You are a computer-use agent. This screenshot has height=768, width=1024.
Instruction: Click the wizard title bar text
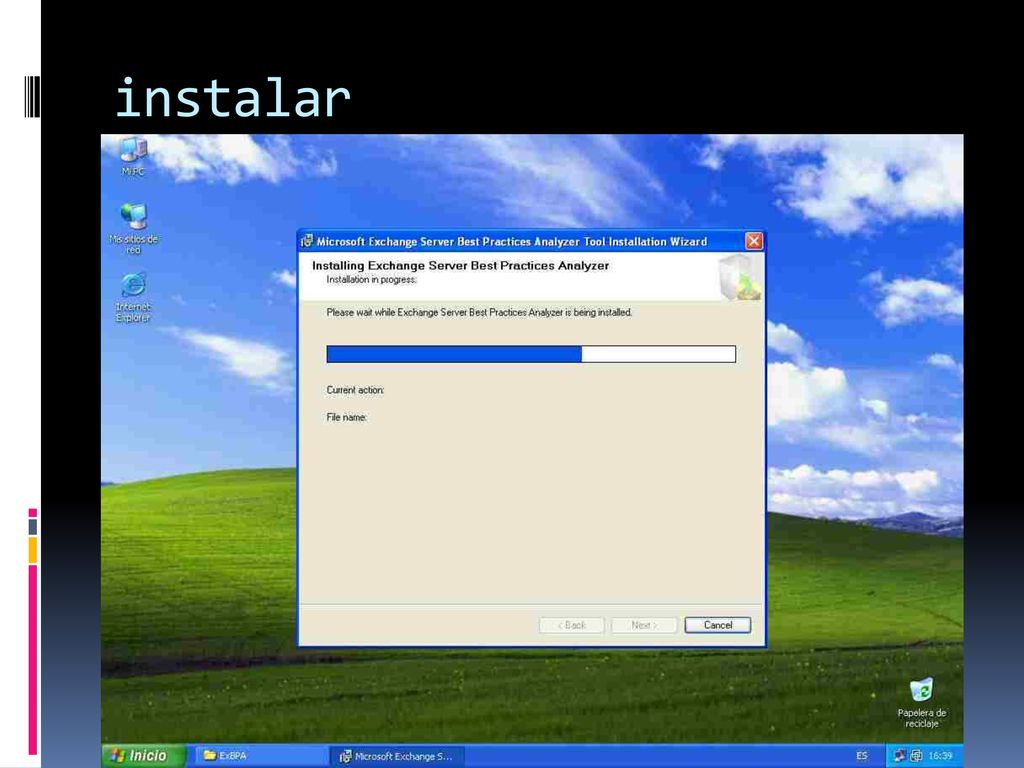(x=512, y=242)
